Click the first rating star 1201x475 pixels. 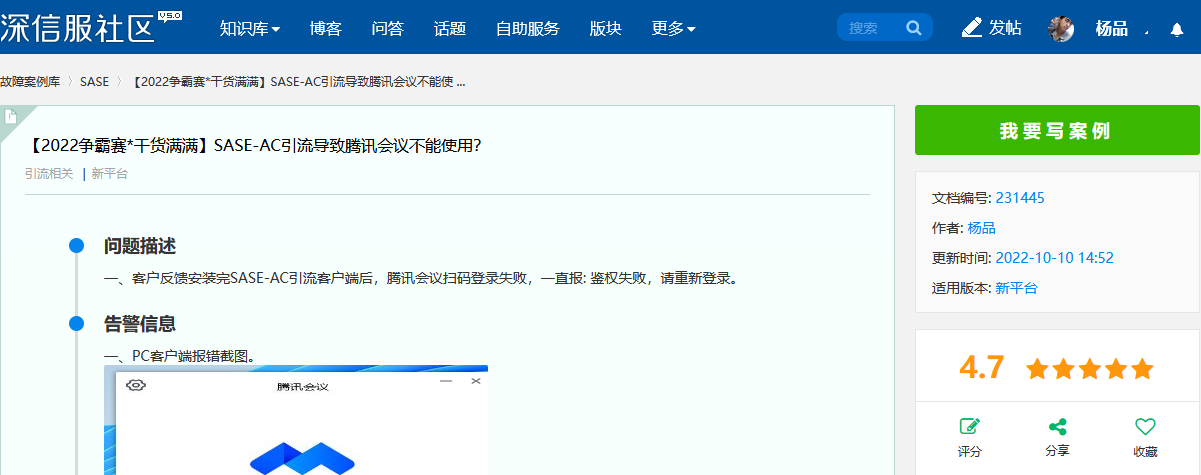click(1037, 369)
